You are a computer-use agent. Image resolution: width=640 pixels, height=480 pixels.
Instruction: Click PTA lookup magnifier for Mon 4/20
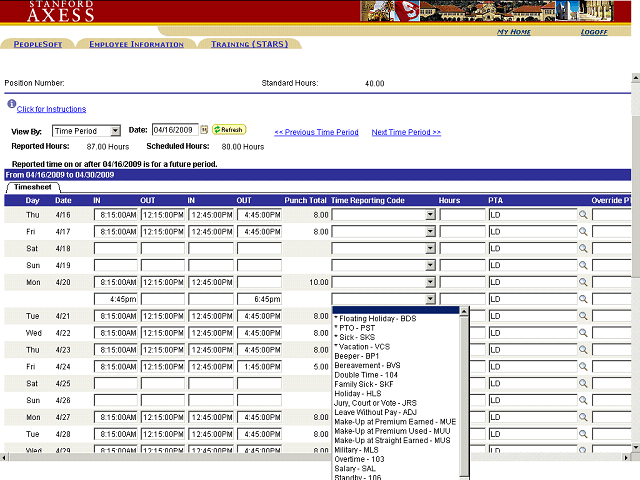tap(584, 283)
